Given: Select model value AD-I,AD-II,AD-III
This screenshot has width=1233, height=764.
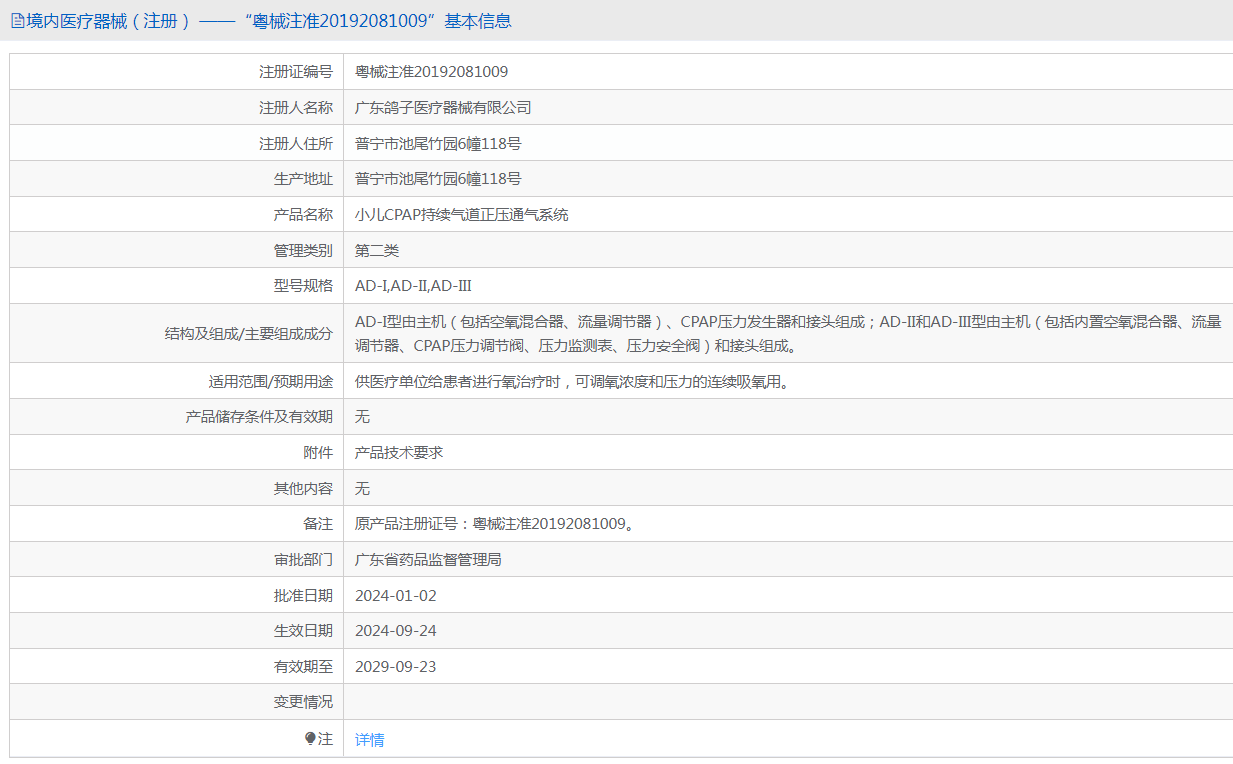Looking at the screenshot, I should [x=413, y=286].
